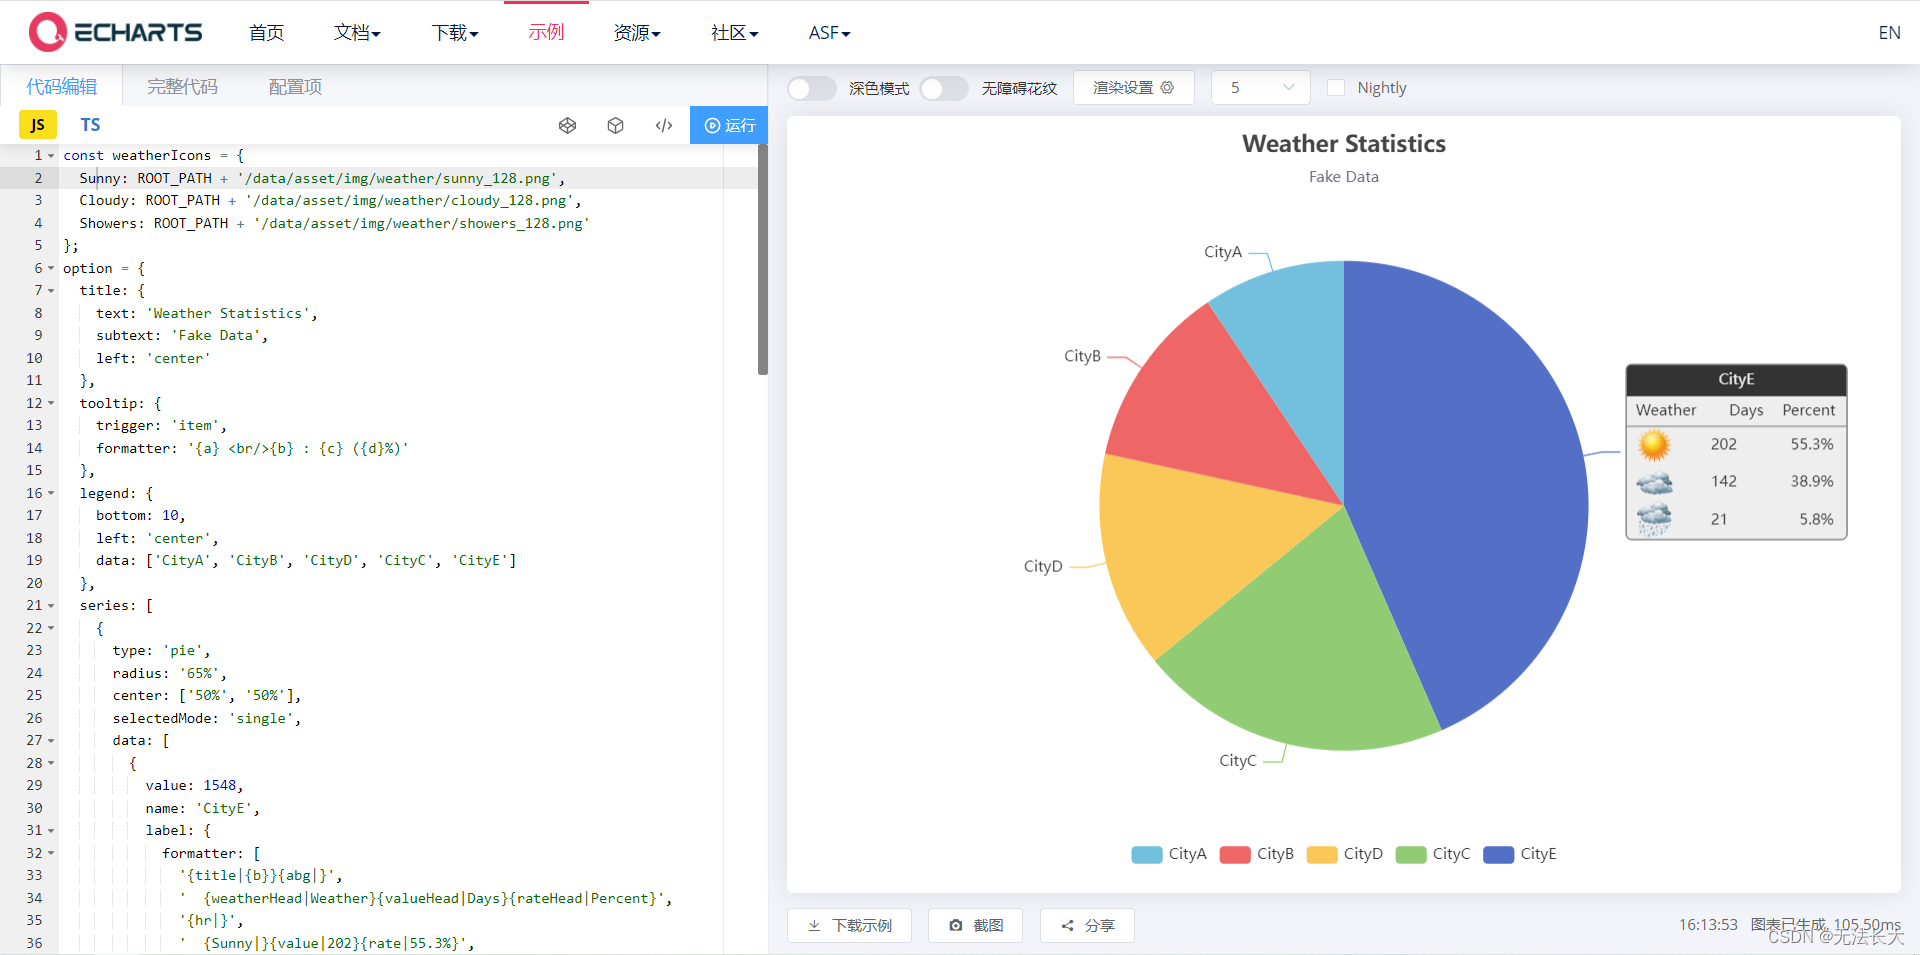This screenshot has height=955, width=1920.
Task: Toggle CityE legend swatch
Action: [x=1498, y=854]
